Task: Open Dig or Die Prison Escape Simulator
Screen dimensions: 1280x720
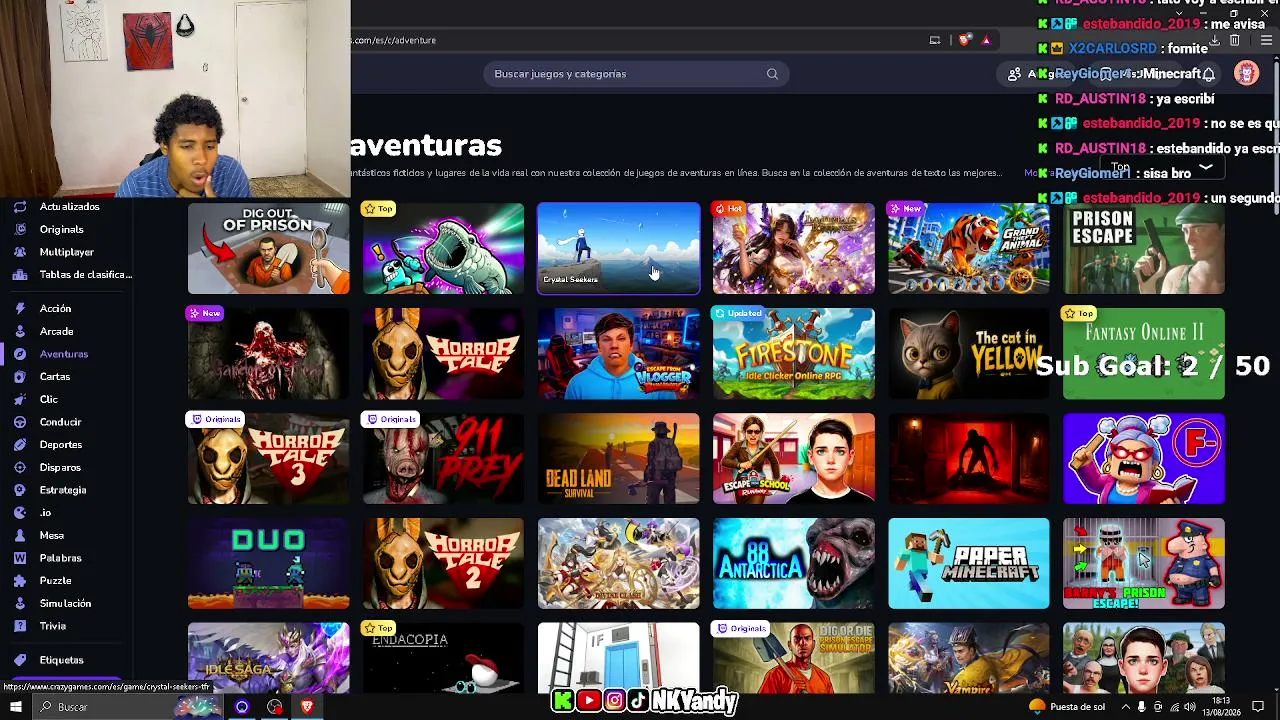Action: coord(794,658)
